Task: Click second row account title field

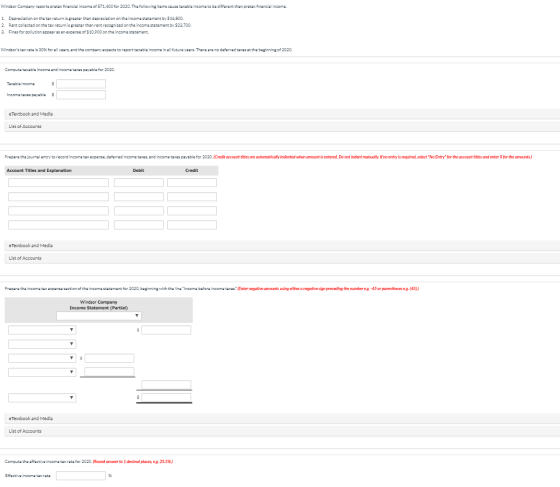Action: point(59,197)
